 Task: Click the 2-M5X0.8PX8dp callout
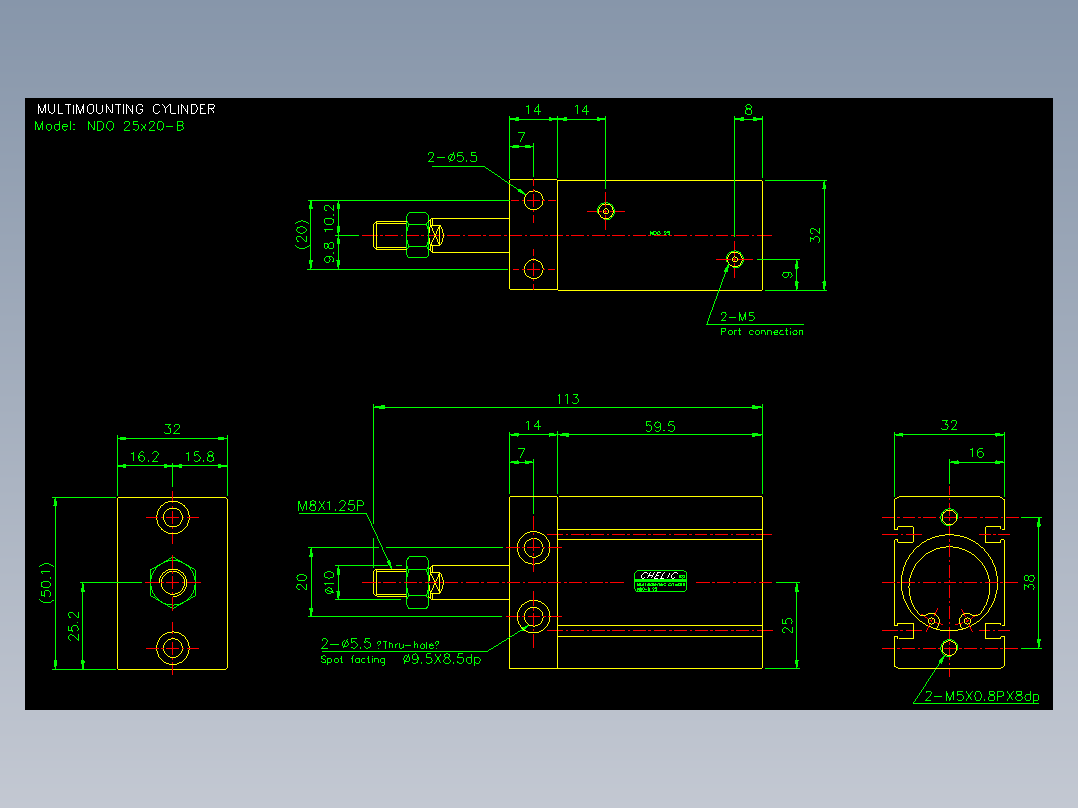pyautogui.click(x=982, y=696)
